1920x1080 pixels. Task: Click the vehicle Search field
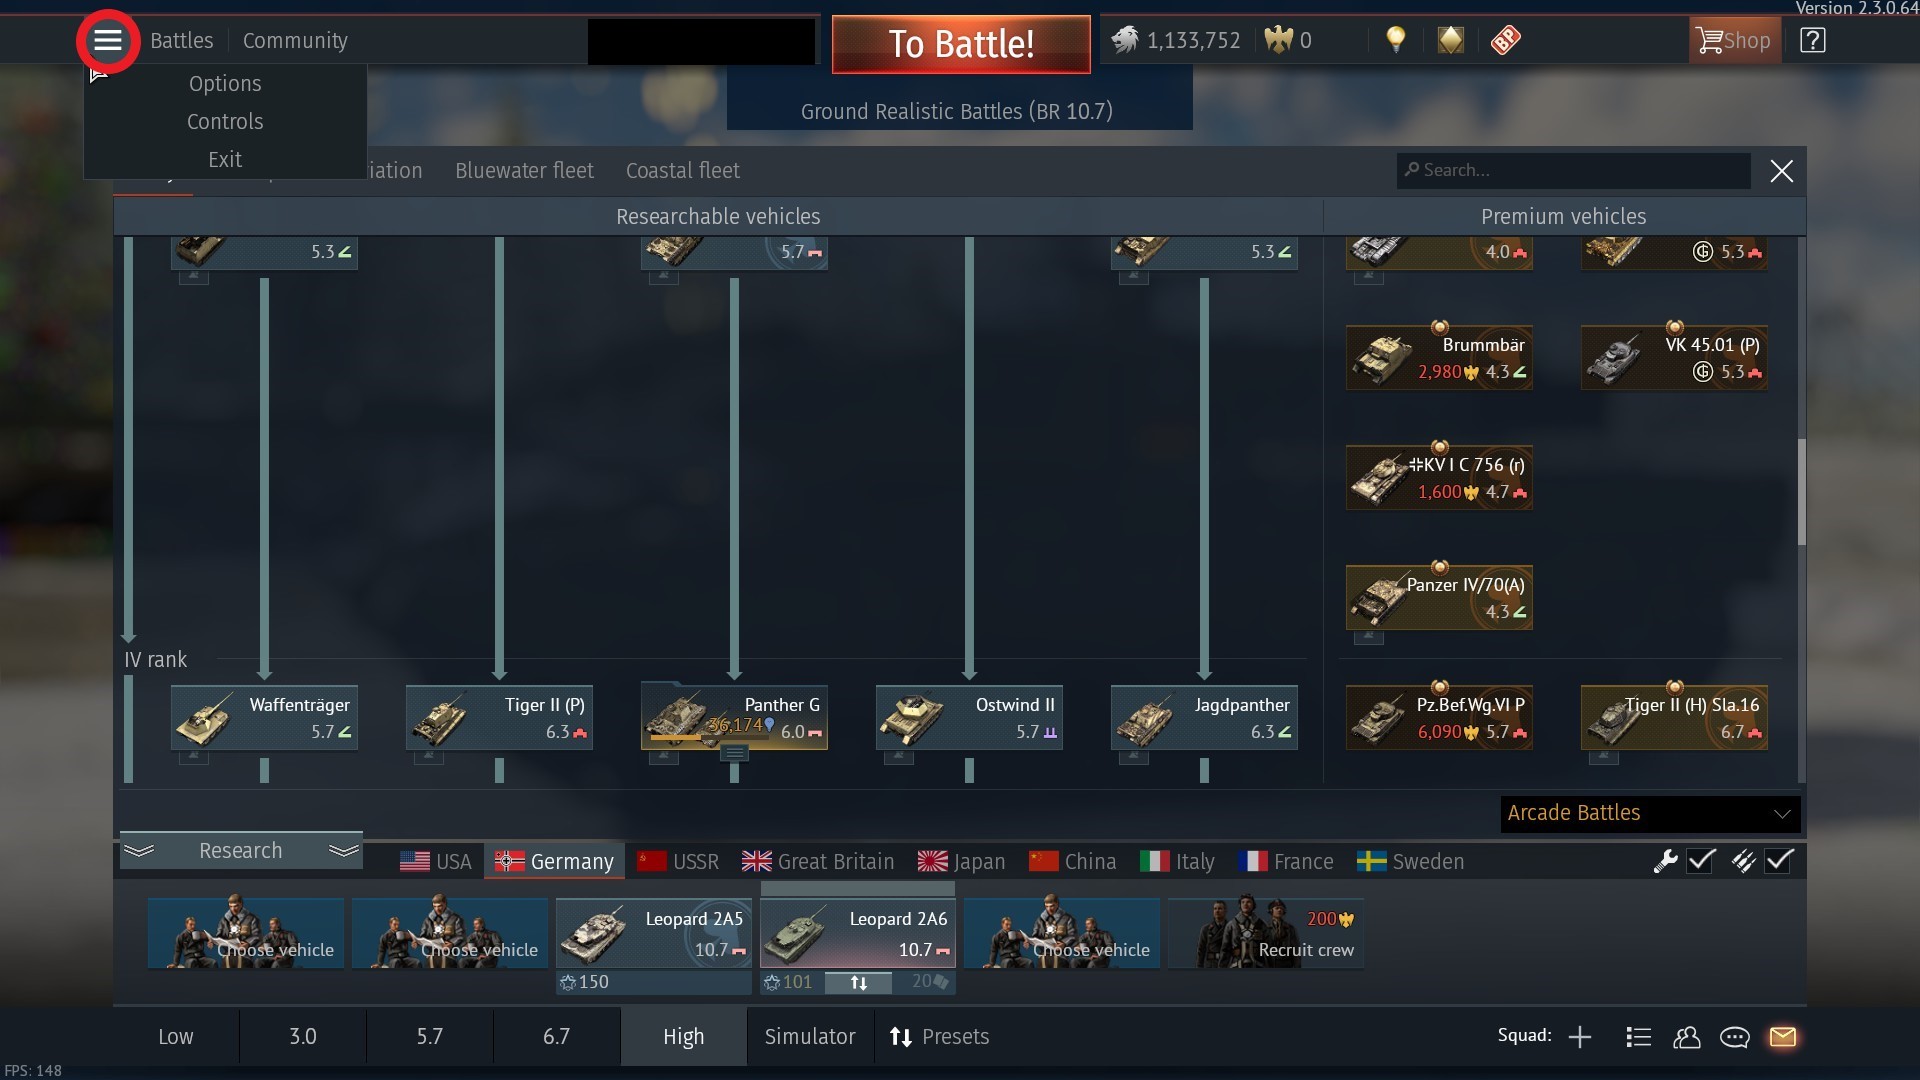tap(1574, 171)
